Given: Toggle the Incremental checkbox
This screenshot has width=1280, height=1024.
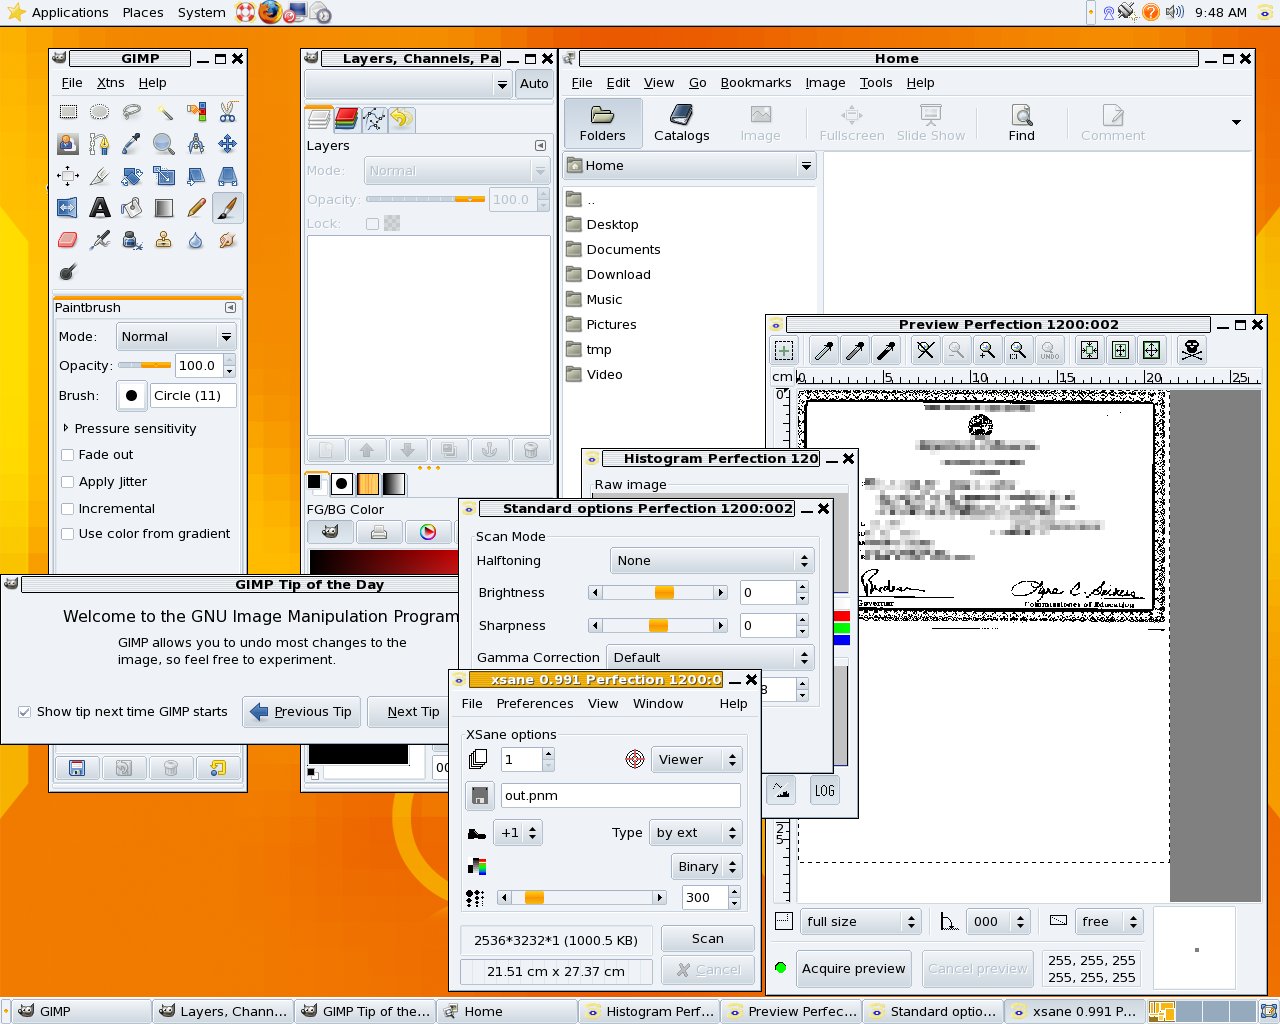Looking at the screenshot, I should click(x=67, y=509).
